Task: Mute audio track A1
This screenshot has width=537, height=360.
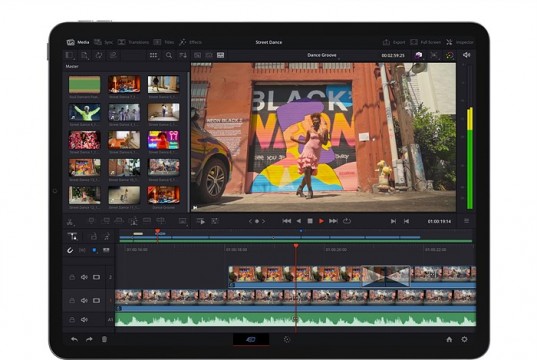Action: [x=84, y=320]
